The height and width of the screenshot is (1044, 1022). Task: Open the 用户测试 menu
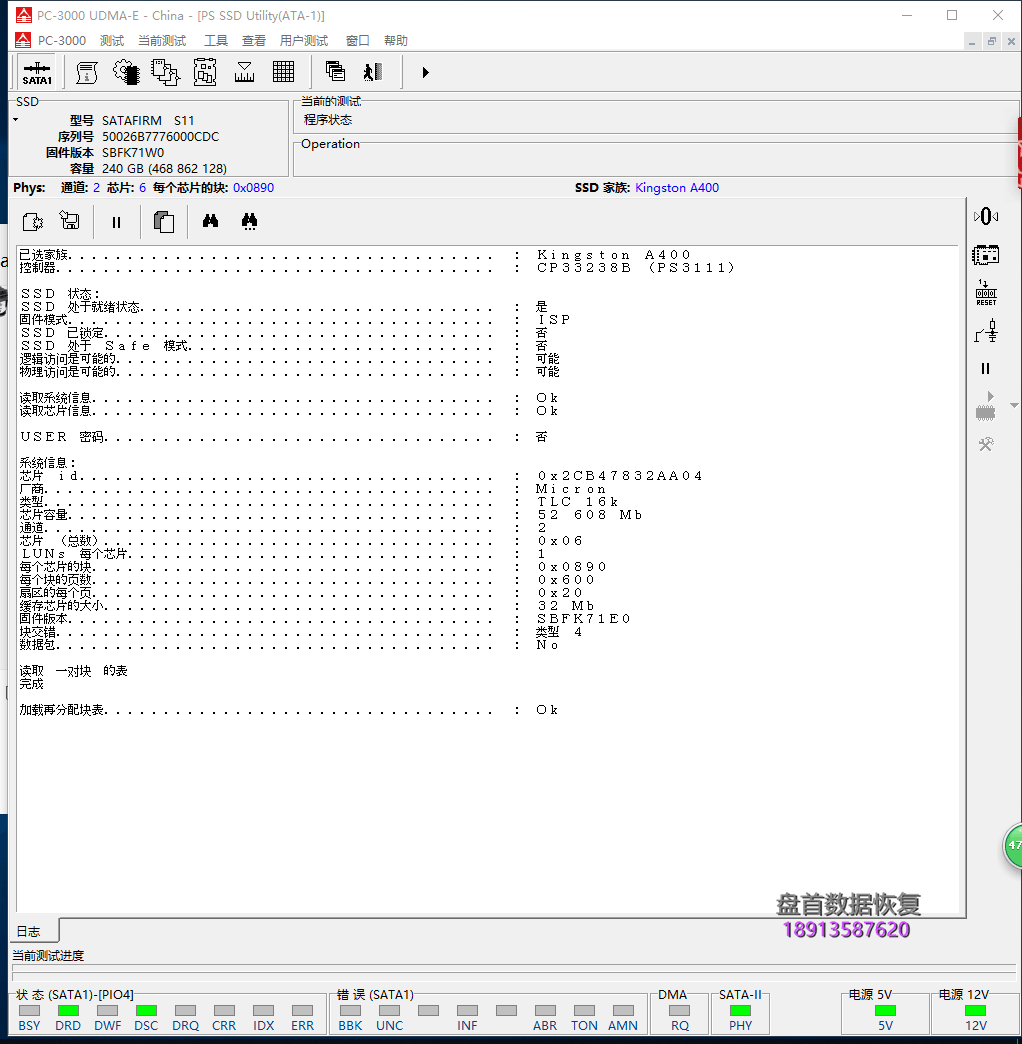pyautogui.click(x=304, y=41)
